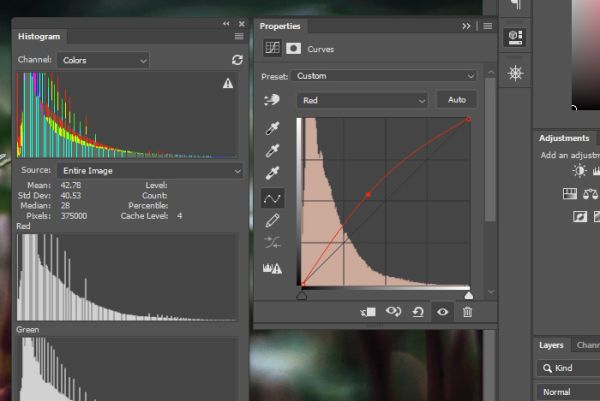600x401 pixels.
Task: Reset the curves adjustment to defaults
Action: 418,312
